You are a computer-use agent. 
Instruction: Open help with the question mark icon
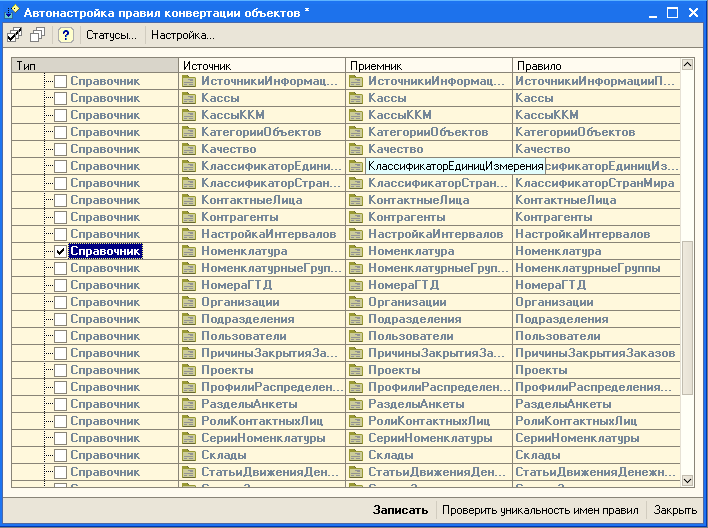pos(66,35)
